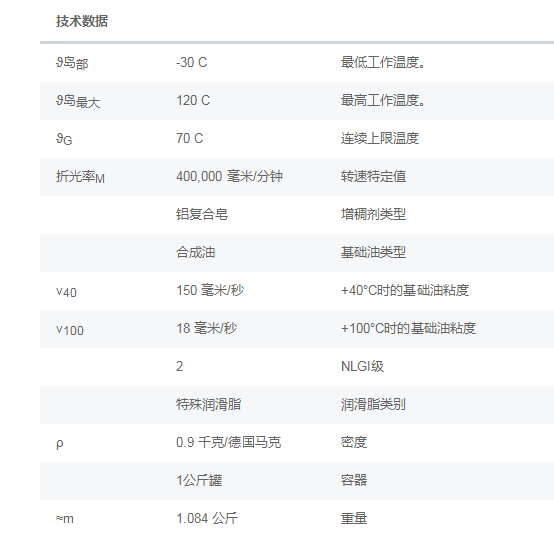Click the 连续上限温度 label

tap(380, 138)
